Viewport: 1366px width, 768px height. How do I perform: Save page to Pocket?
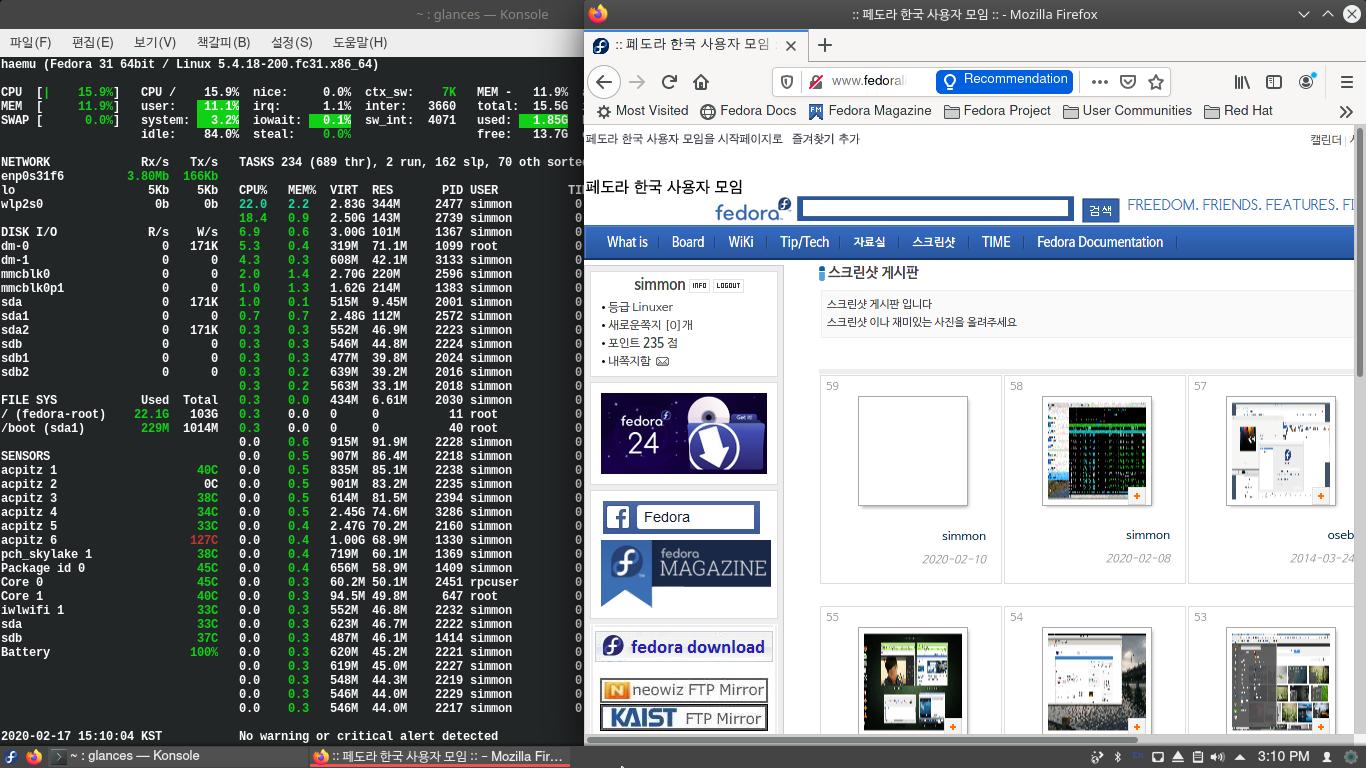point(1127,82)
